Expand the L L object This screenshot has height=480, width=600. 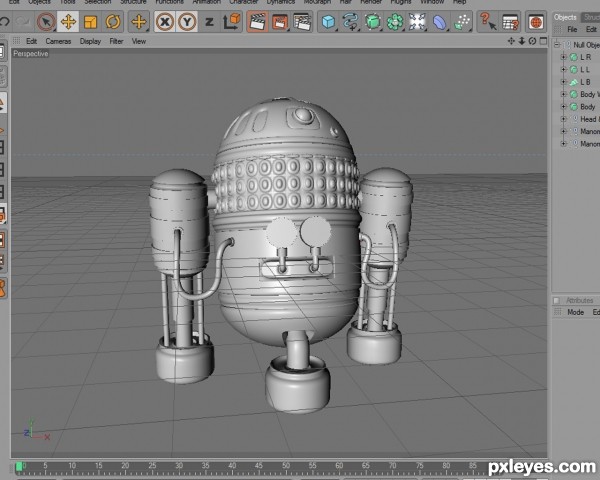click(x=563, y=69)
